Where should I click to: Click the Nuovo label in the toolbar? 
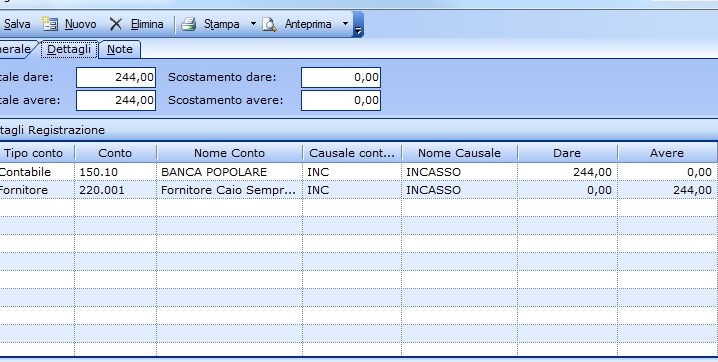[x=81, y=24]
